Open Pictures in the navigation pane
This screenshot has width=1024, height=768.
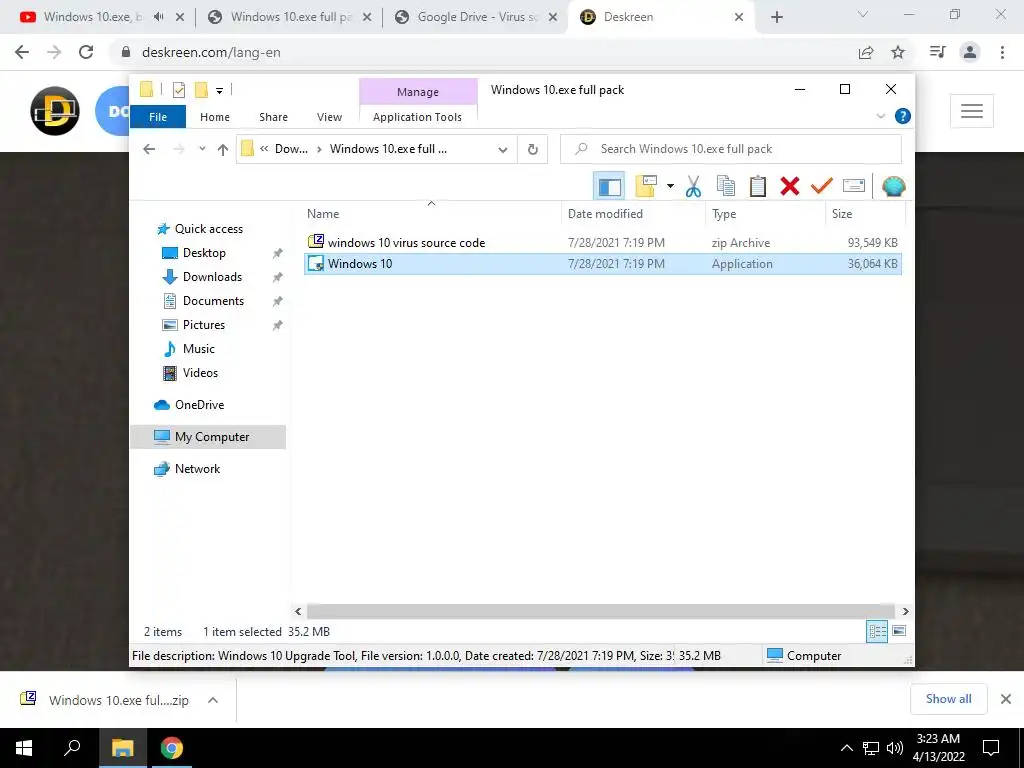pos(204,325)
